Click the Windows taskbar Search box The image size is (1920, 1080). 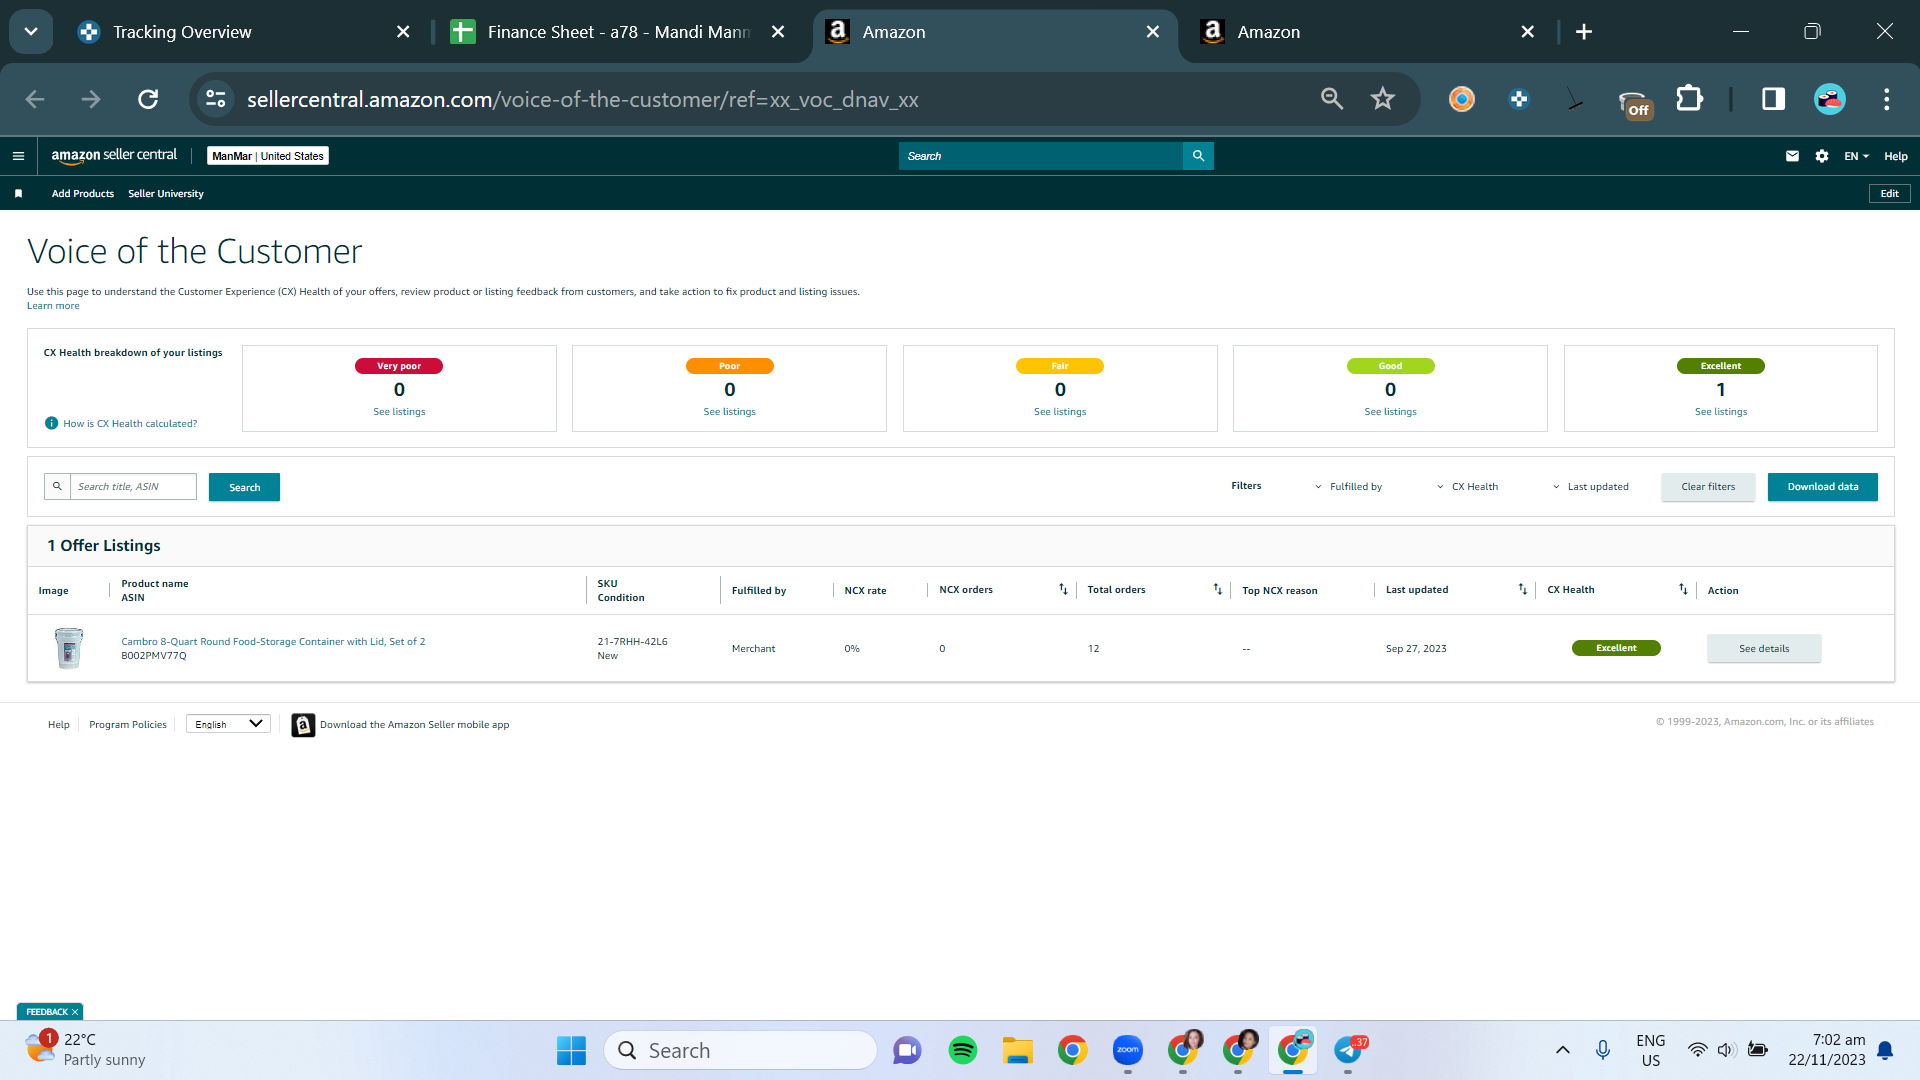[741, 1050]
